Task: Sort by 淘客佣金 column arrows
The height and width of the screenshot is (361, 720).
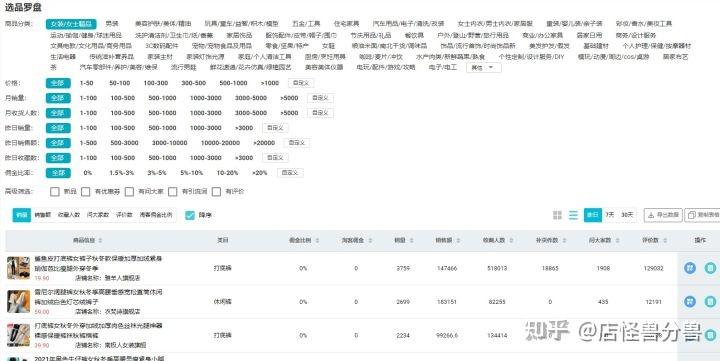Action: 370,241
